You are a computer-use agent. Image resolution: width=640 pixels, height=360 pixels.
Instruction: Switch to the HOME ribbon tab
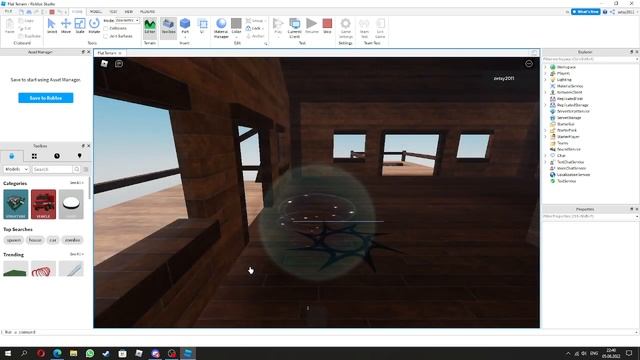77,12
